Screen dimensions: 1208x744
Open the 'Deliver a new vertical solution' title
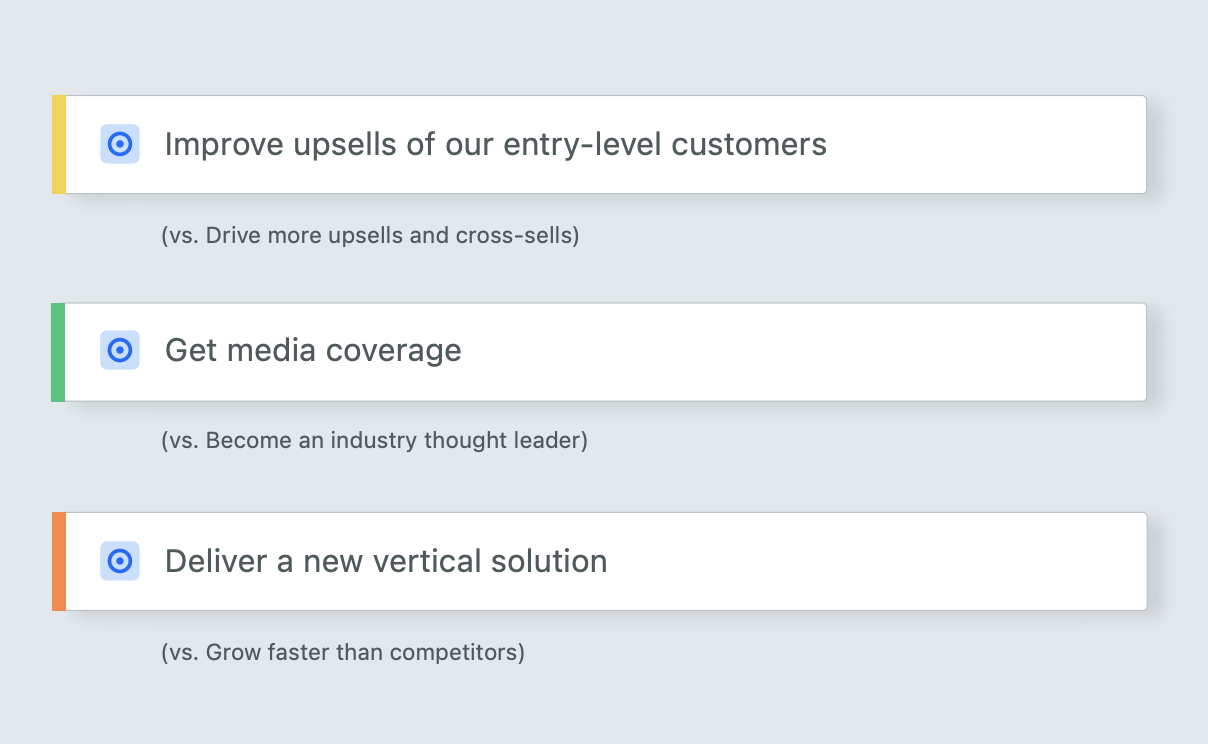pos(386,561)
